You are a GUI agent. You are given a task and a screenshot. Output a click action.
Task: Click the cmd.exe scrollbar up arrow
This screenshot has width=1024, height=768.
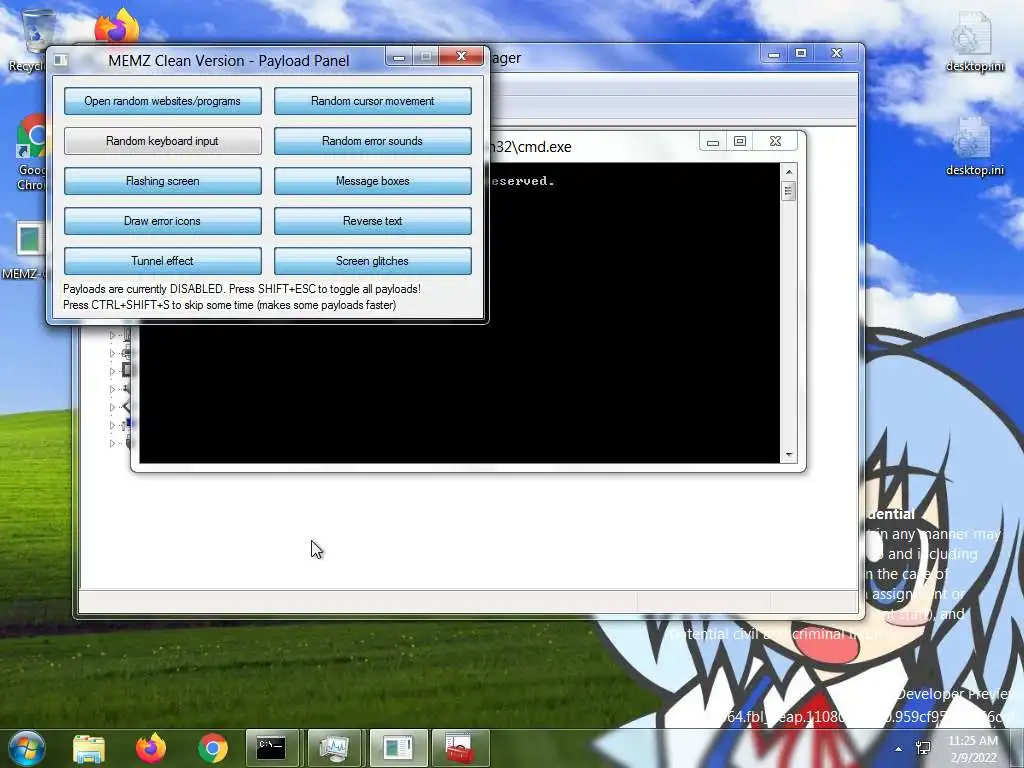[789, 172]
